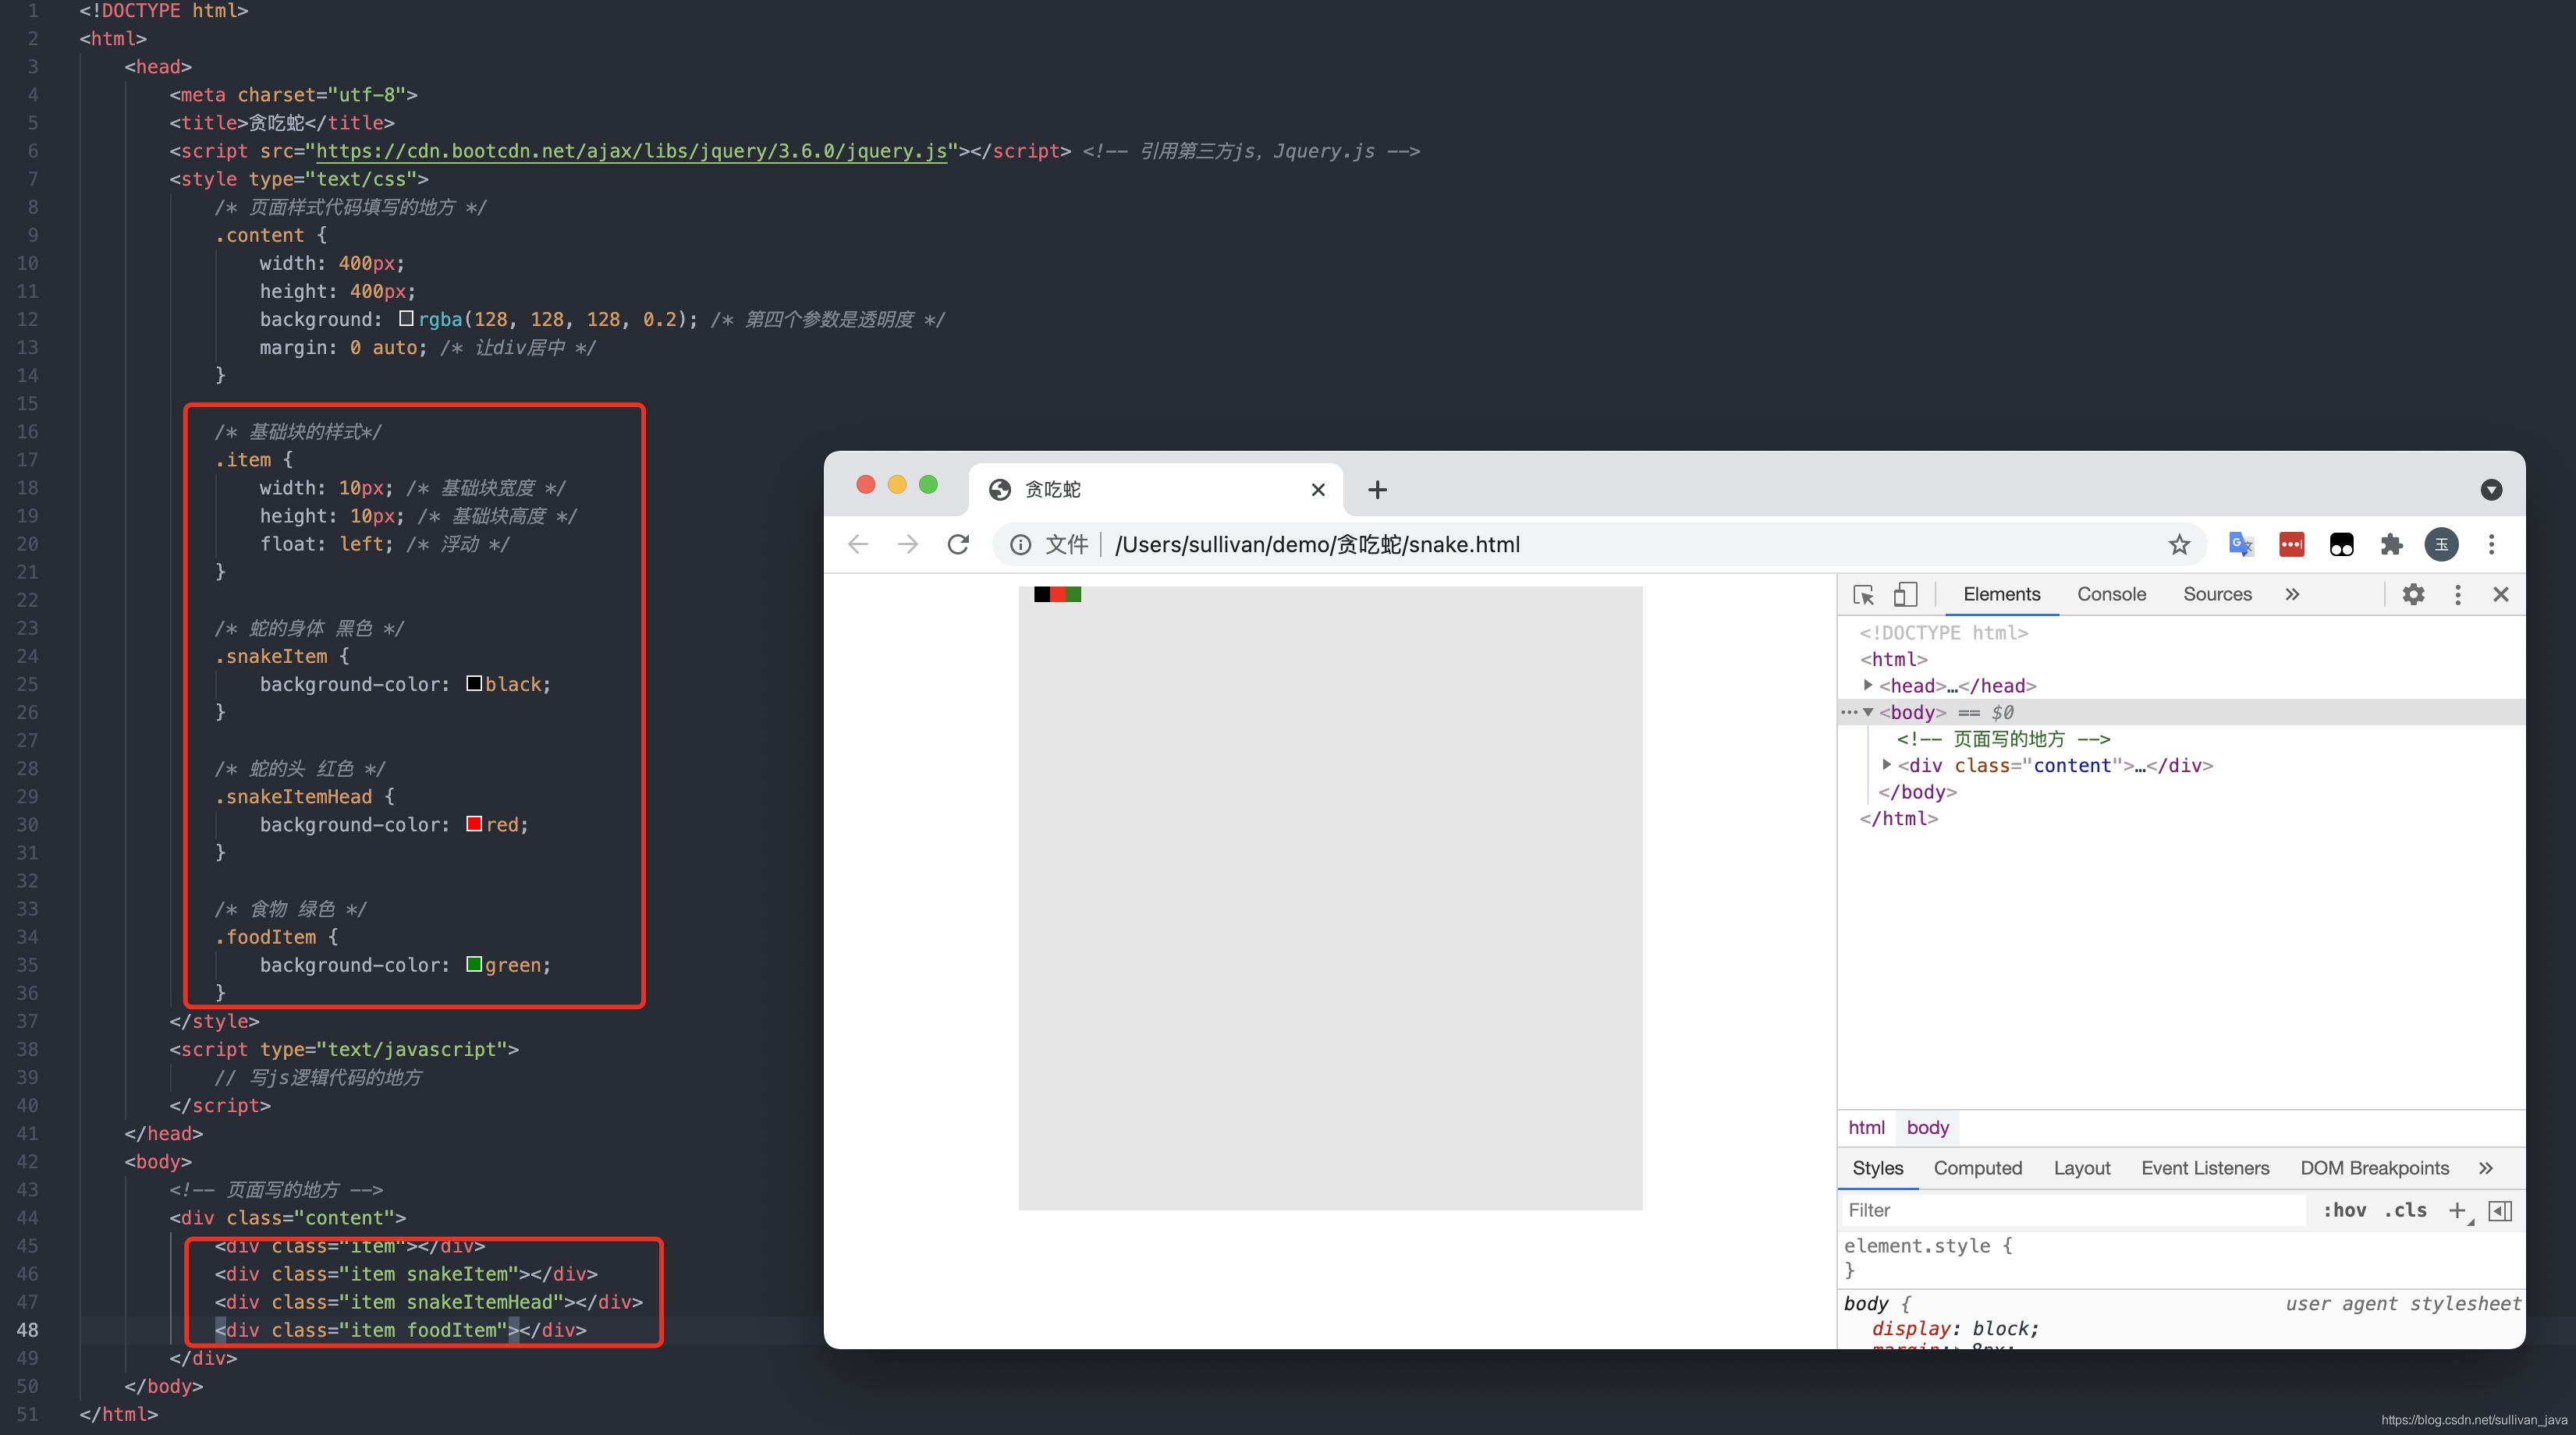Open the body node actions ellipsis

click(1848, 712)
